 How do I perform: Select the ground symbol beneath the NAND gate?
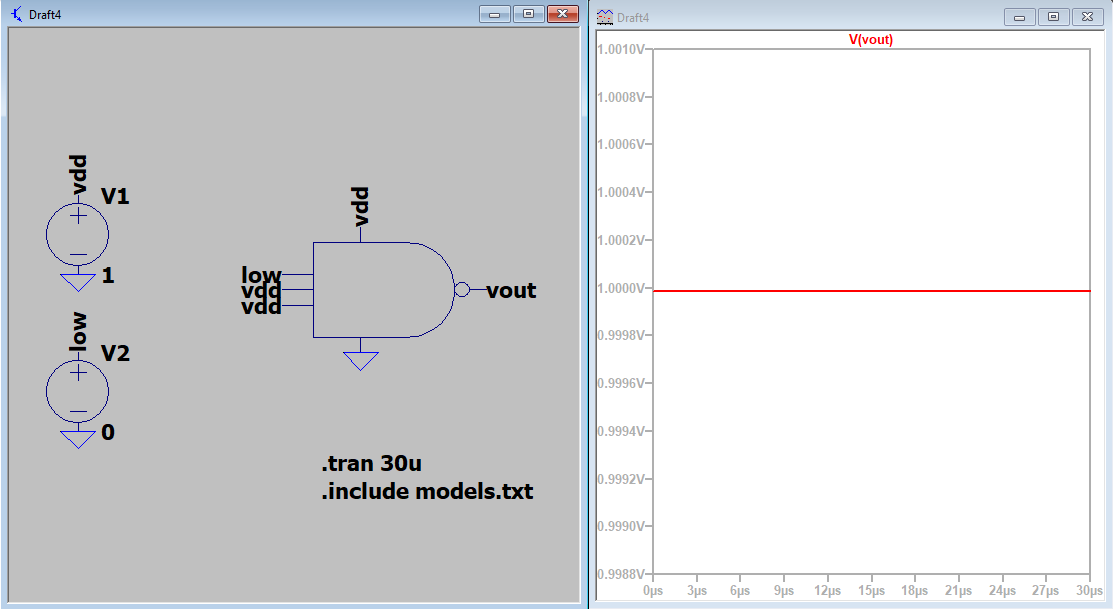tap(360, 359)
